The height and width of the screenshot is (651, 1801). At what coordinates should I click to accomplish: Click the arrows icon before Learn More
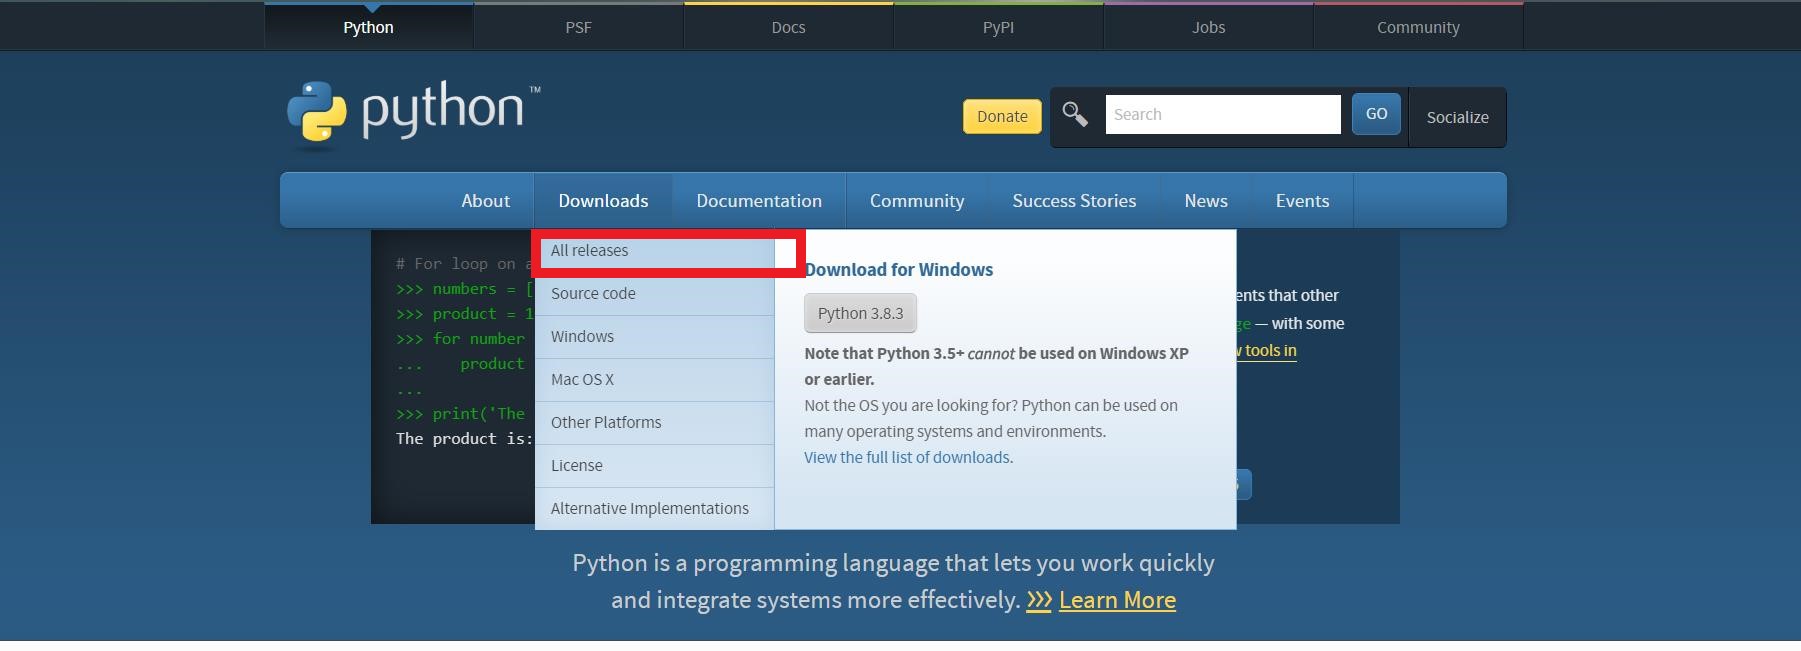click(x=1039, y=600)
